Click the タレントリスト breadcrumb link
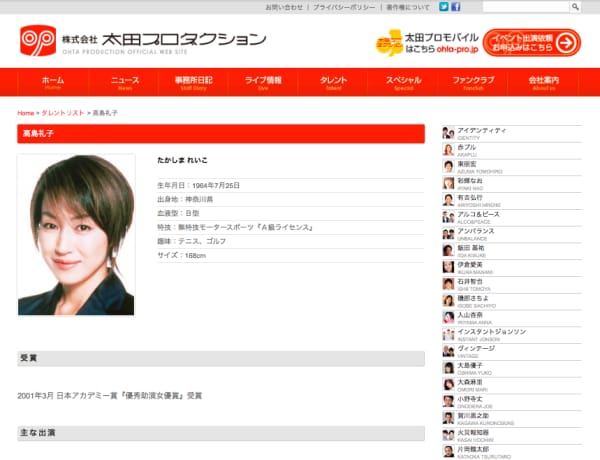The width and height of the screenshot is (600, 460). (62, 113)
